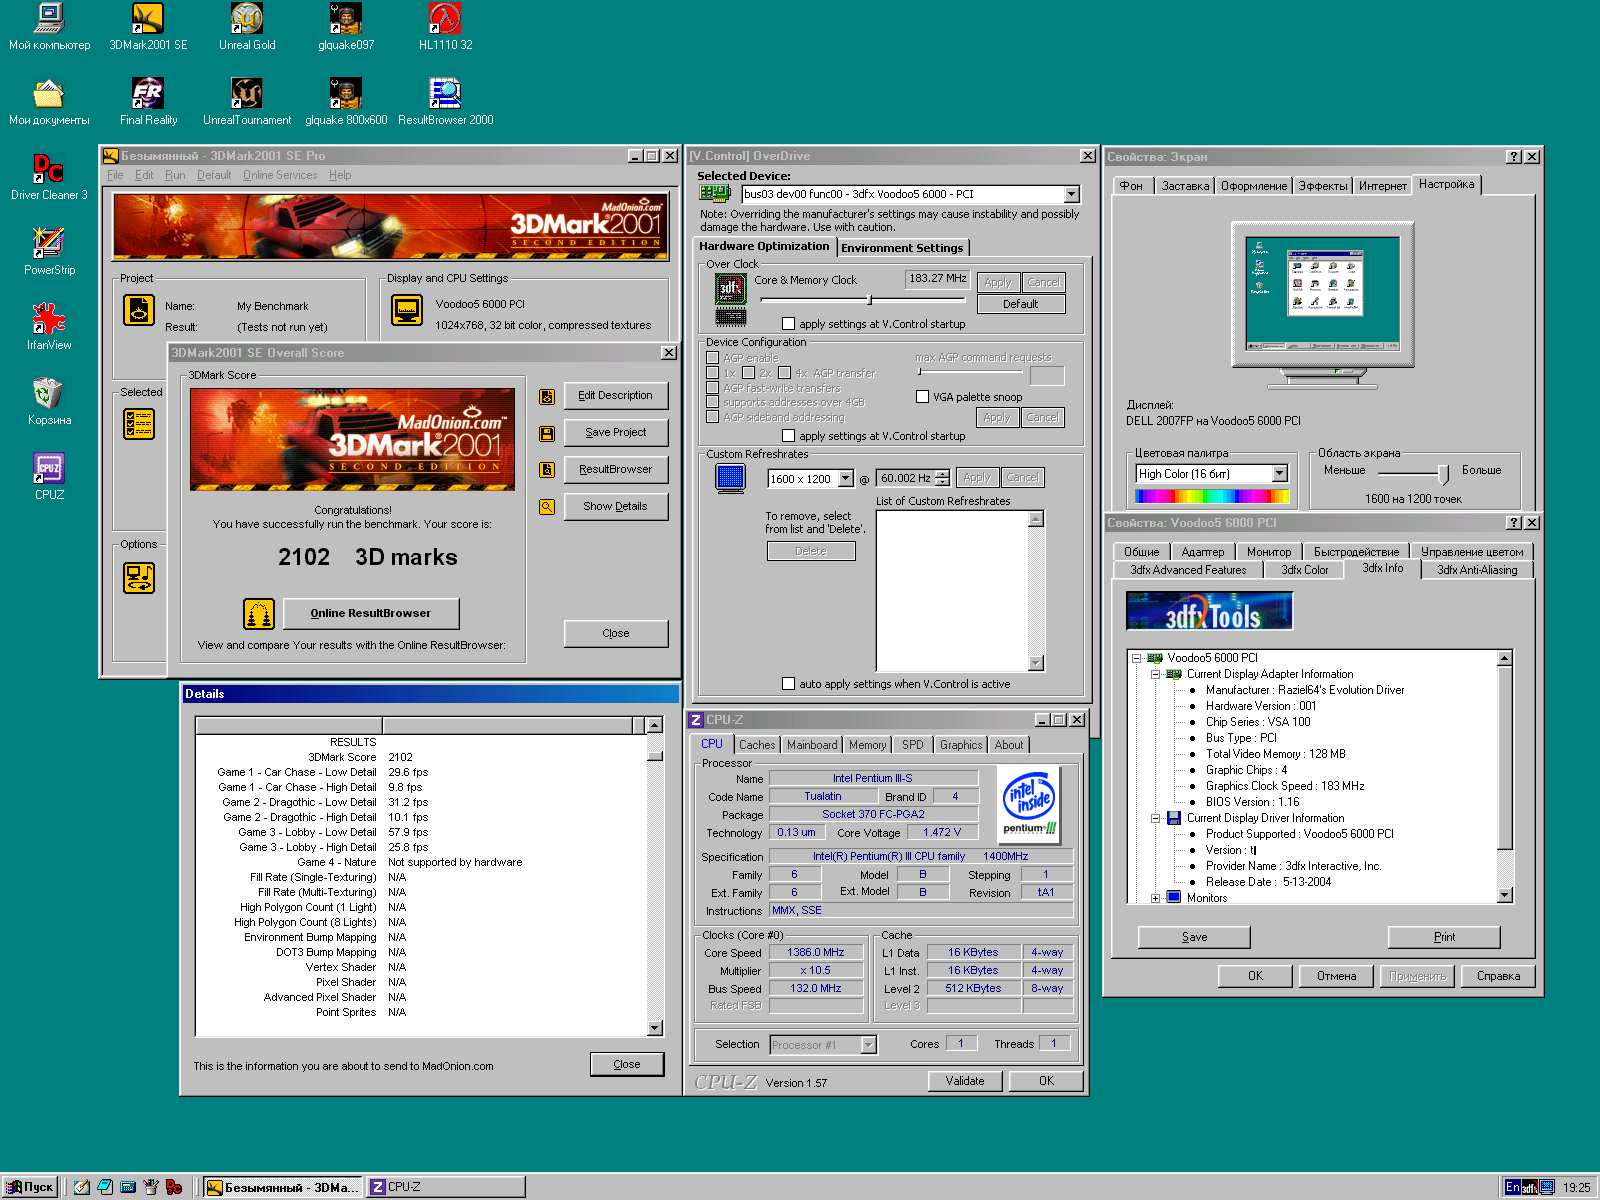Open Run menu in 3DMark2001
The height and width of the screenshot is (1200, 1600).
point(175,175)
